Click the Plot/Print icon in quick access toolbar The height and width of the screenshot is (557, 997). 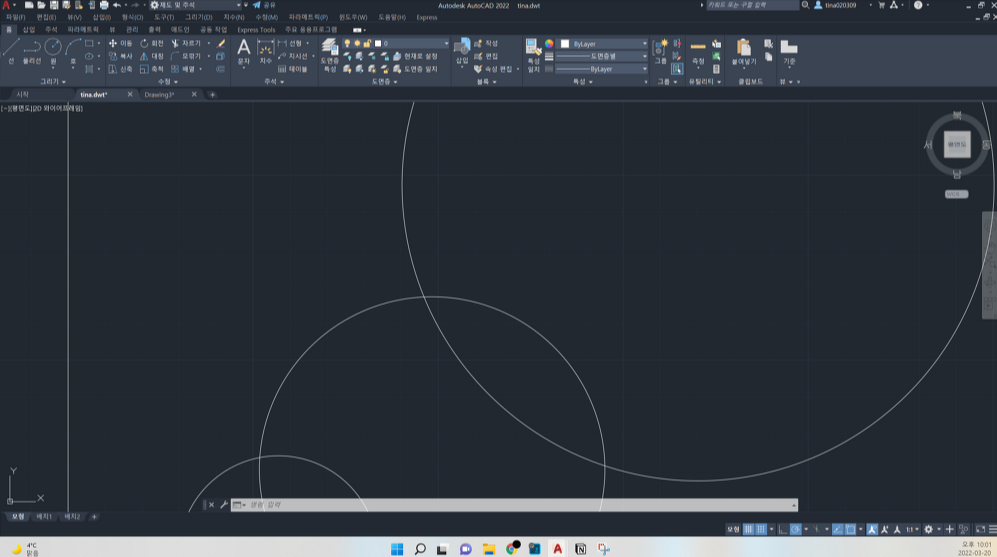104,5
